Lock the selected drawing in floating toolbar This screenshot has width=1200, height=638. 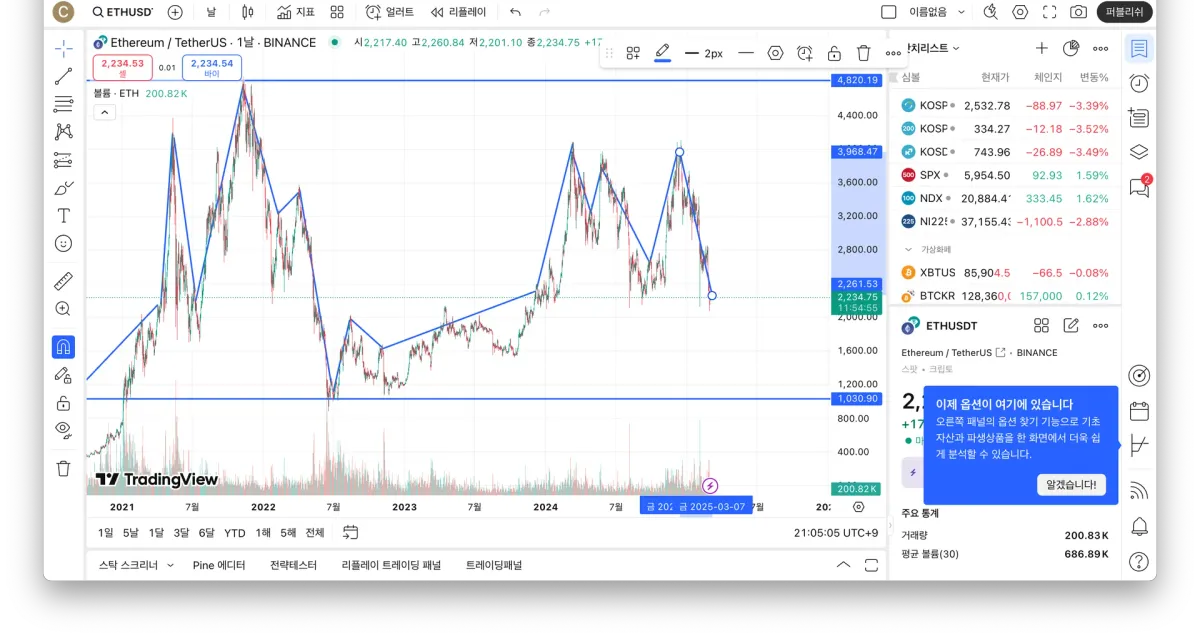click(834, 53)
